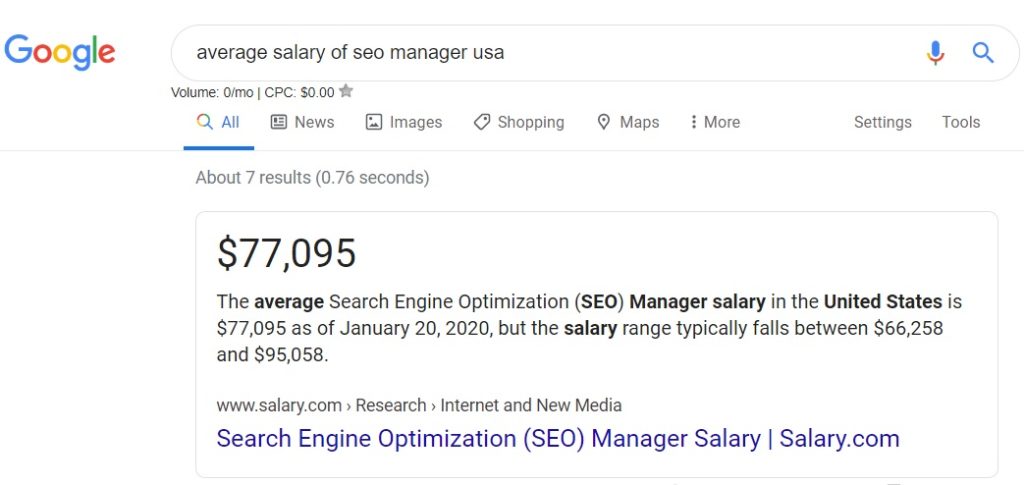Expand the More options dots
The image size is (1024, 485).
(x=693, y=122)
